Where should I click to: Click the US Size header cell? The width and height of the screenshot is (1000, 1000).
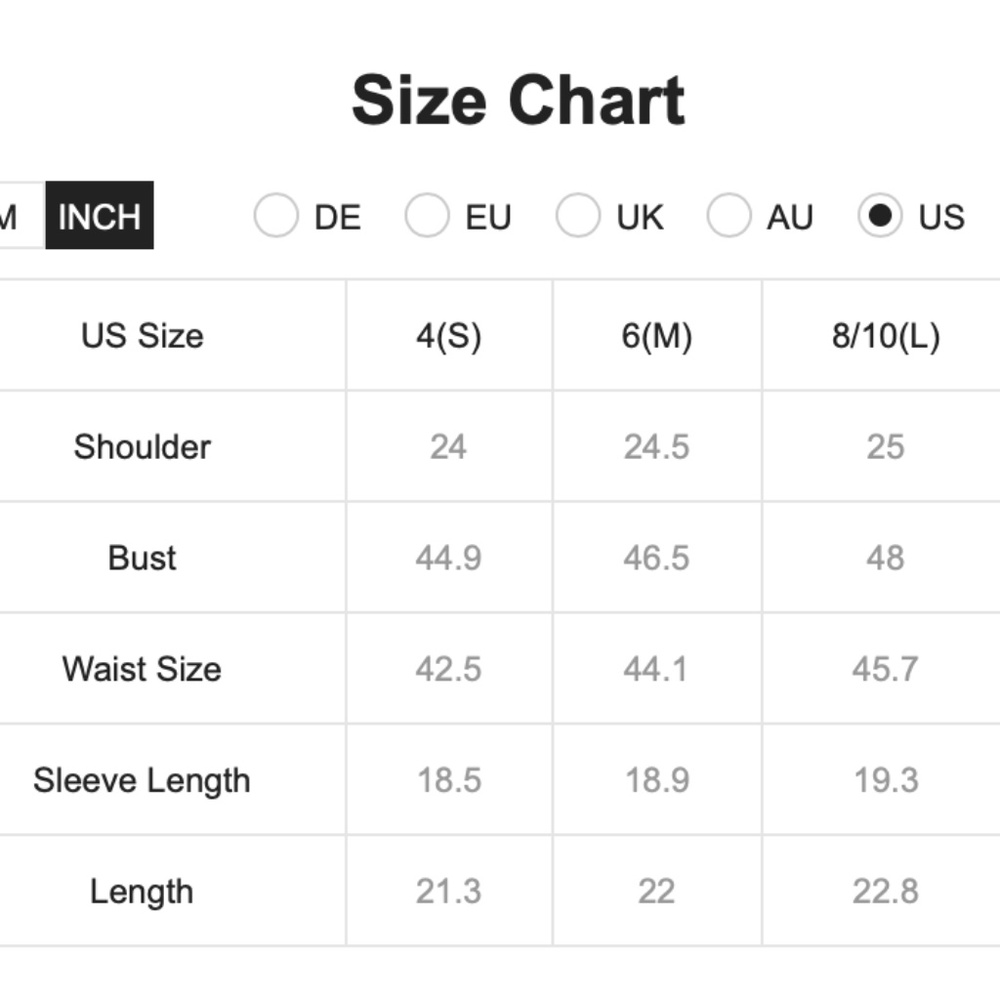[142, 335]
